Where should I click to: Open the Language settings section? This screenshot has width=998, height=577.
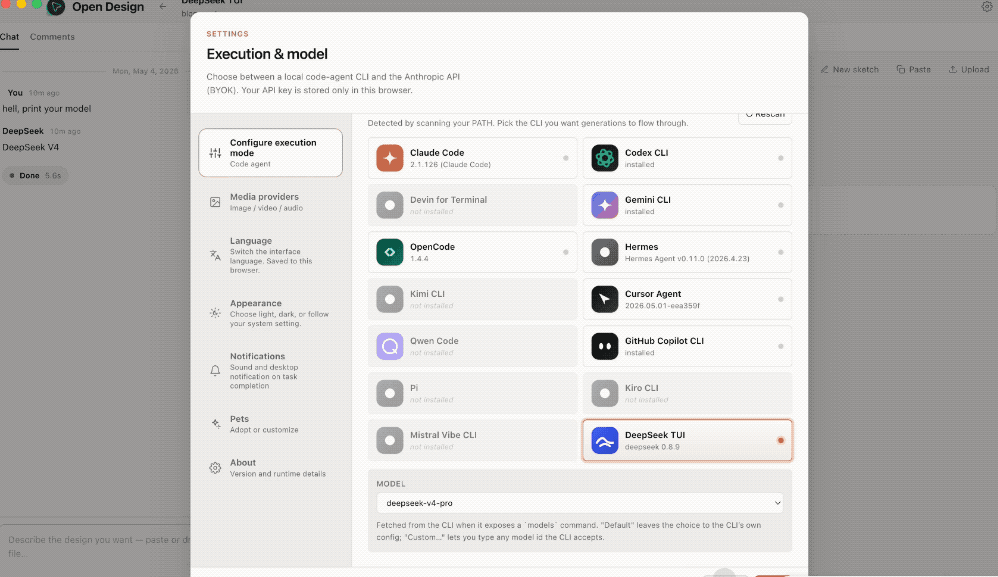point(271,255)
